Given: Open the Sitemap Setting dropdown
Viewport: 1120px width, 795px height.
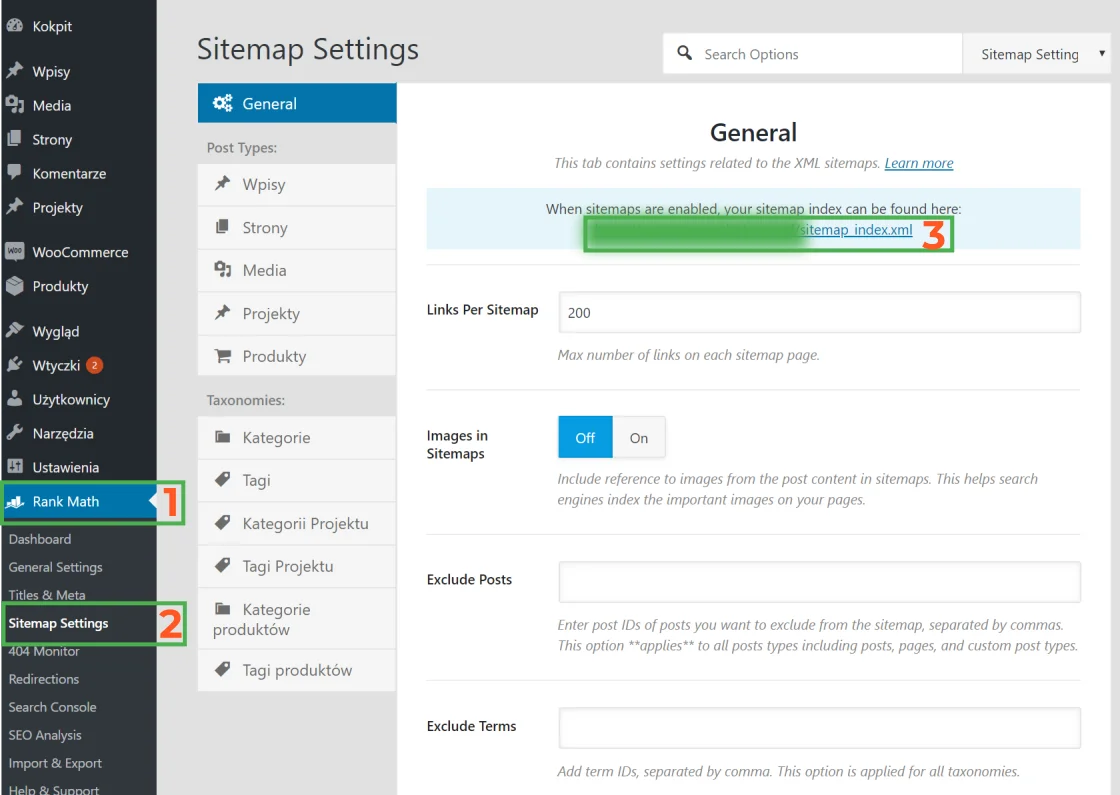Looking at the screenshot, I should (x=1036, y=54).
